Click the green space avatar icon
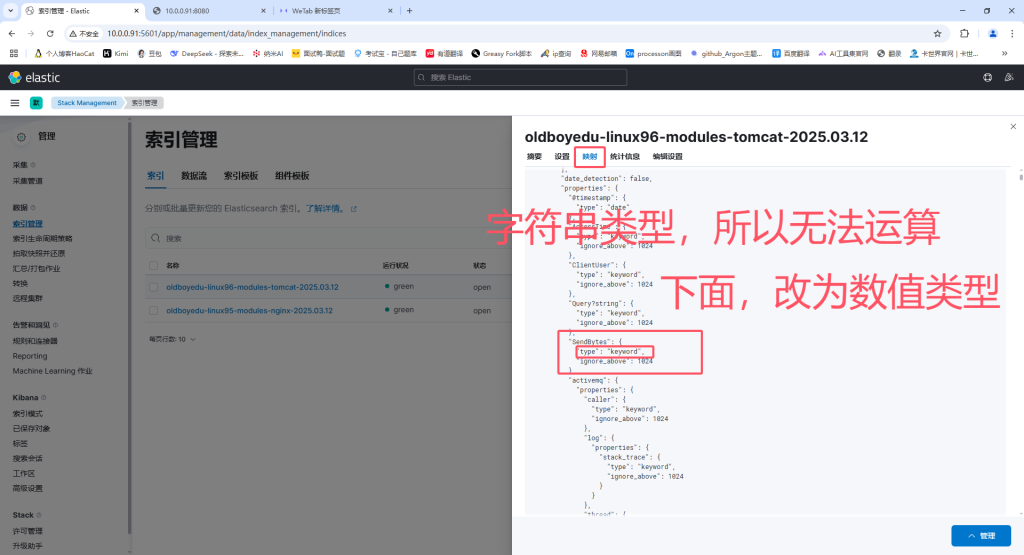The width and height of the screenshot is (1024, 555). pyautogui.click(x=36, y=103)
